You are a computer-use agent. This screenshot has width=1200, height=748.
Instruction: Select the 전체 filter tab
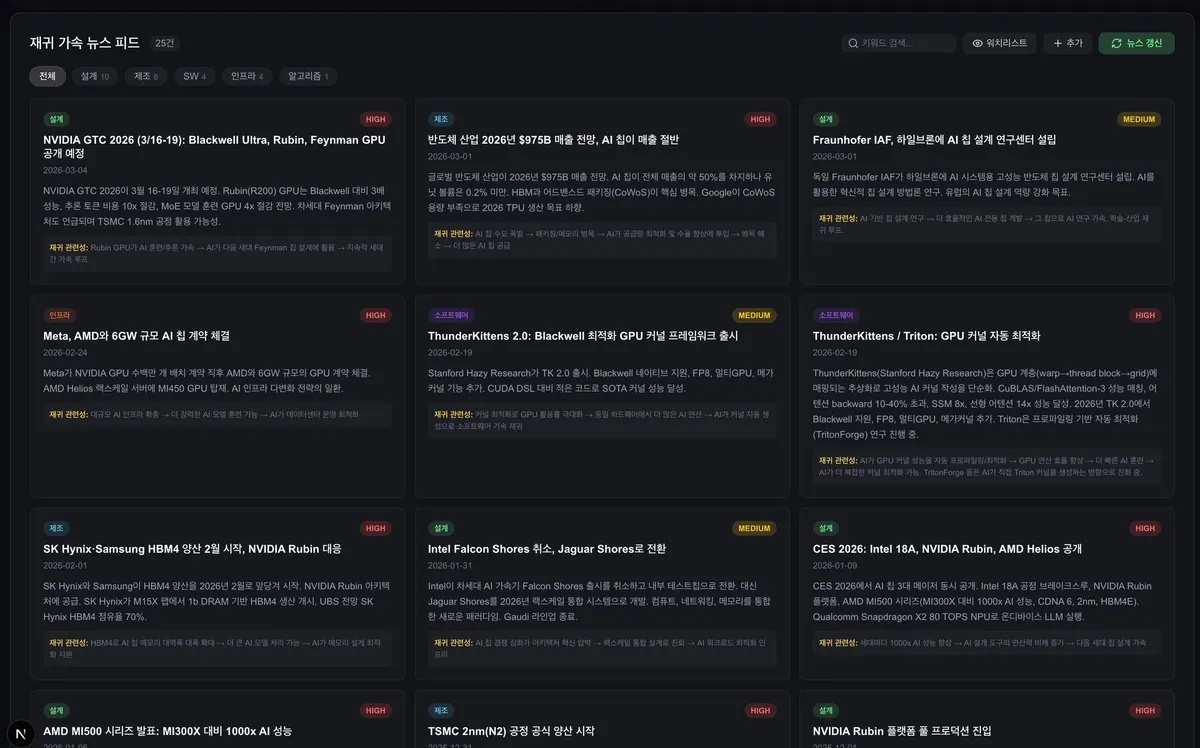(x=47, y=76)
